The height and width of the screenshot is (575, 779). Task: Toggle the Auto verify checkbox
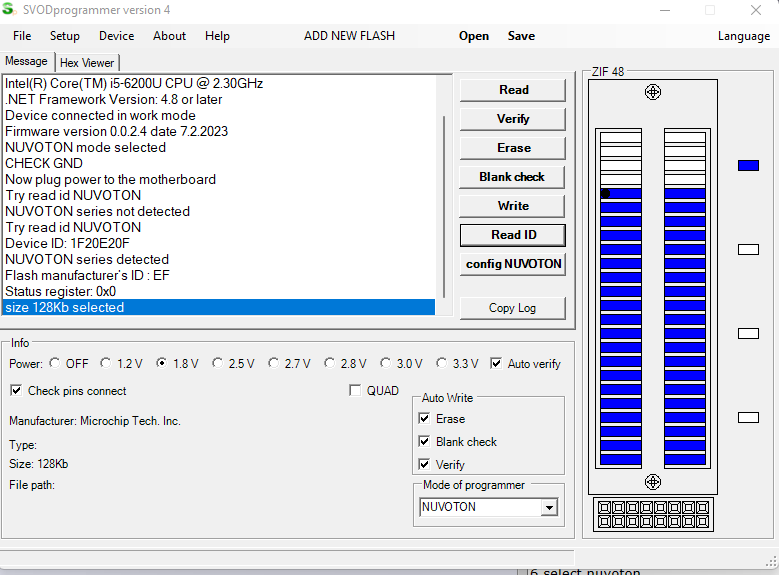(497, 364)
